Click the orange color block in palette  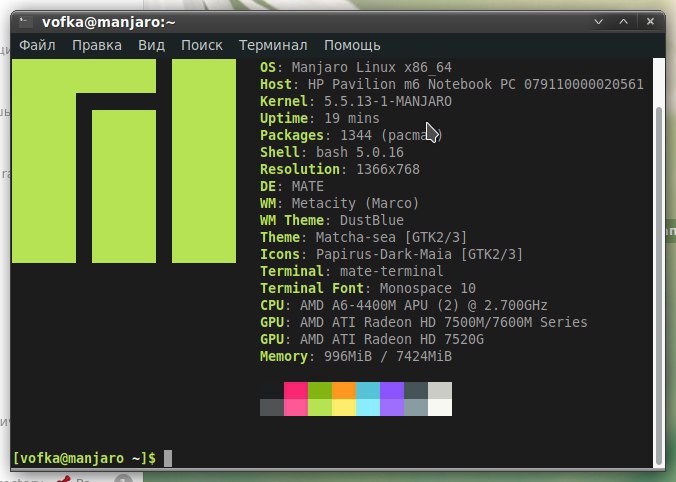point(344,390)
